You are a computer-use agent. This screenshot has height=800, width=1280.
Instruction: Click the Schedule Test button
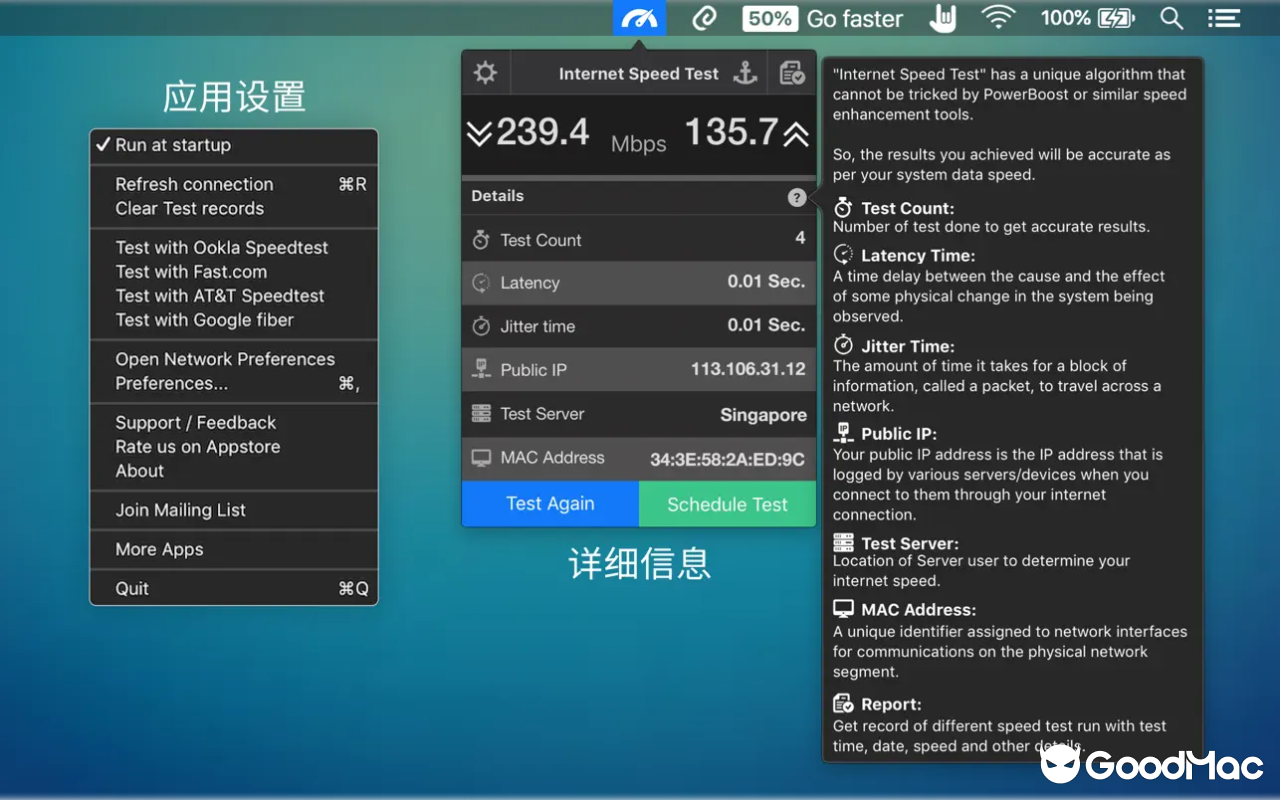[x=727, y=504]
